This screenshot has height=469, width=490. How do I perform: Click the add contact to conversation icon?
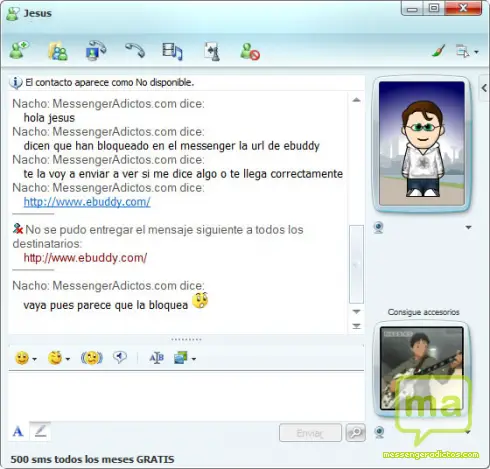tap(19, 51)
